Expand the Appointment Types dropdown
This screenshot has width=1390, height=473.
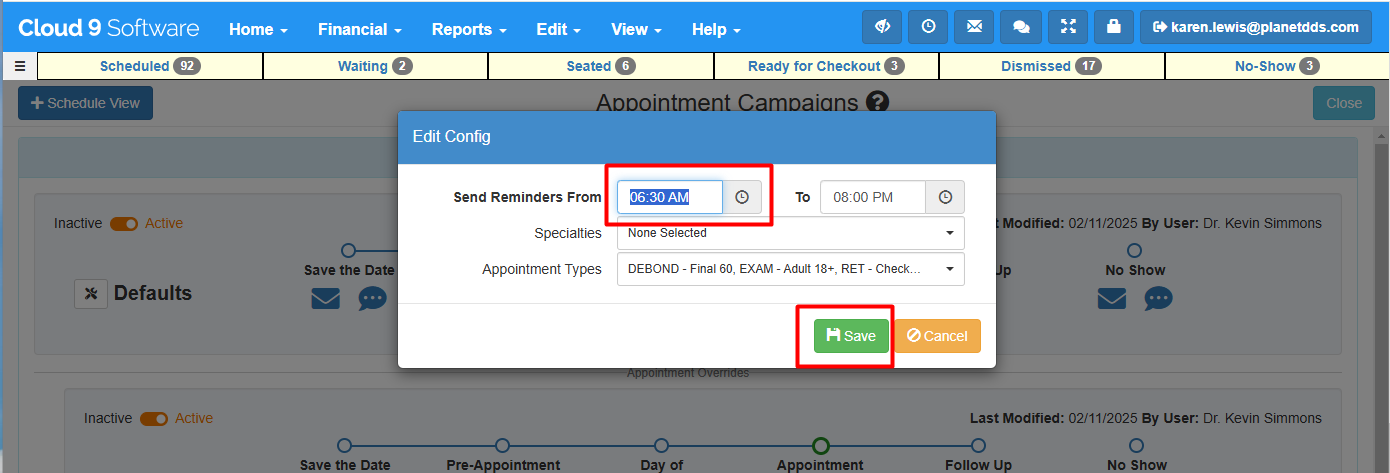click(790, 269)
